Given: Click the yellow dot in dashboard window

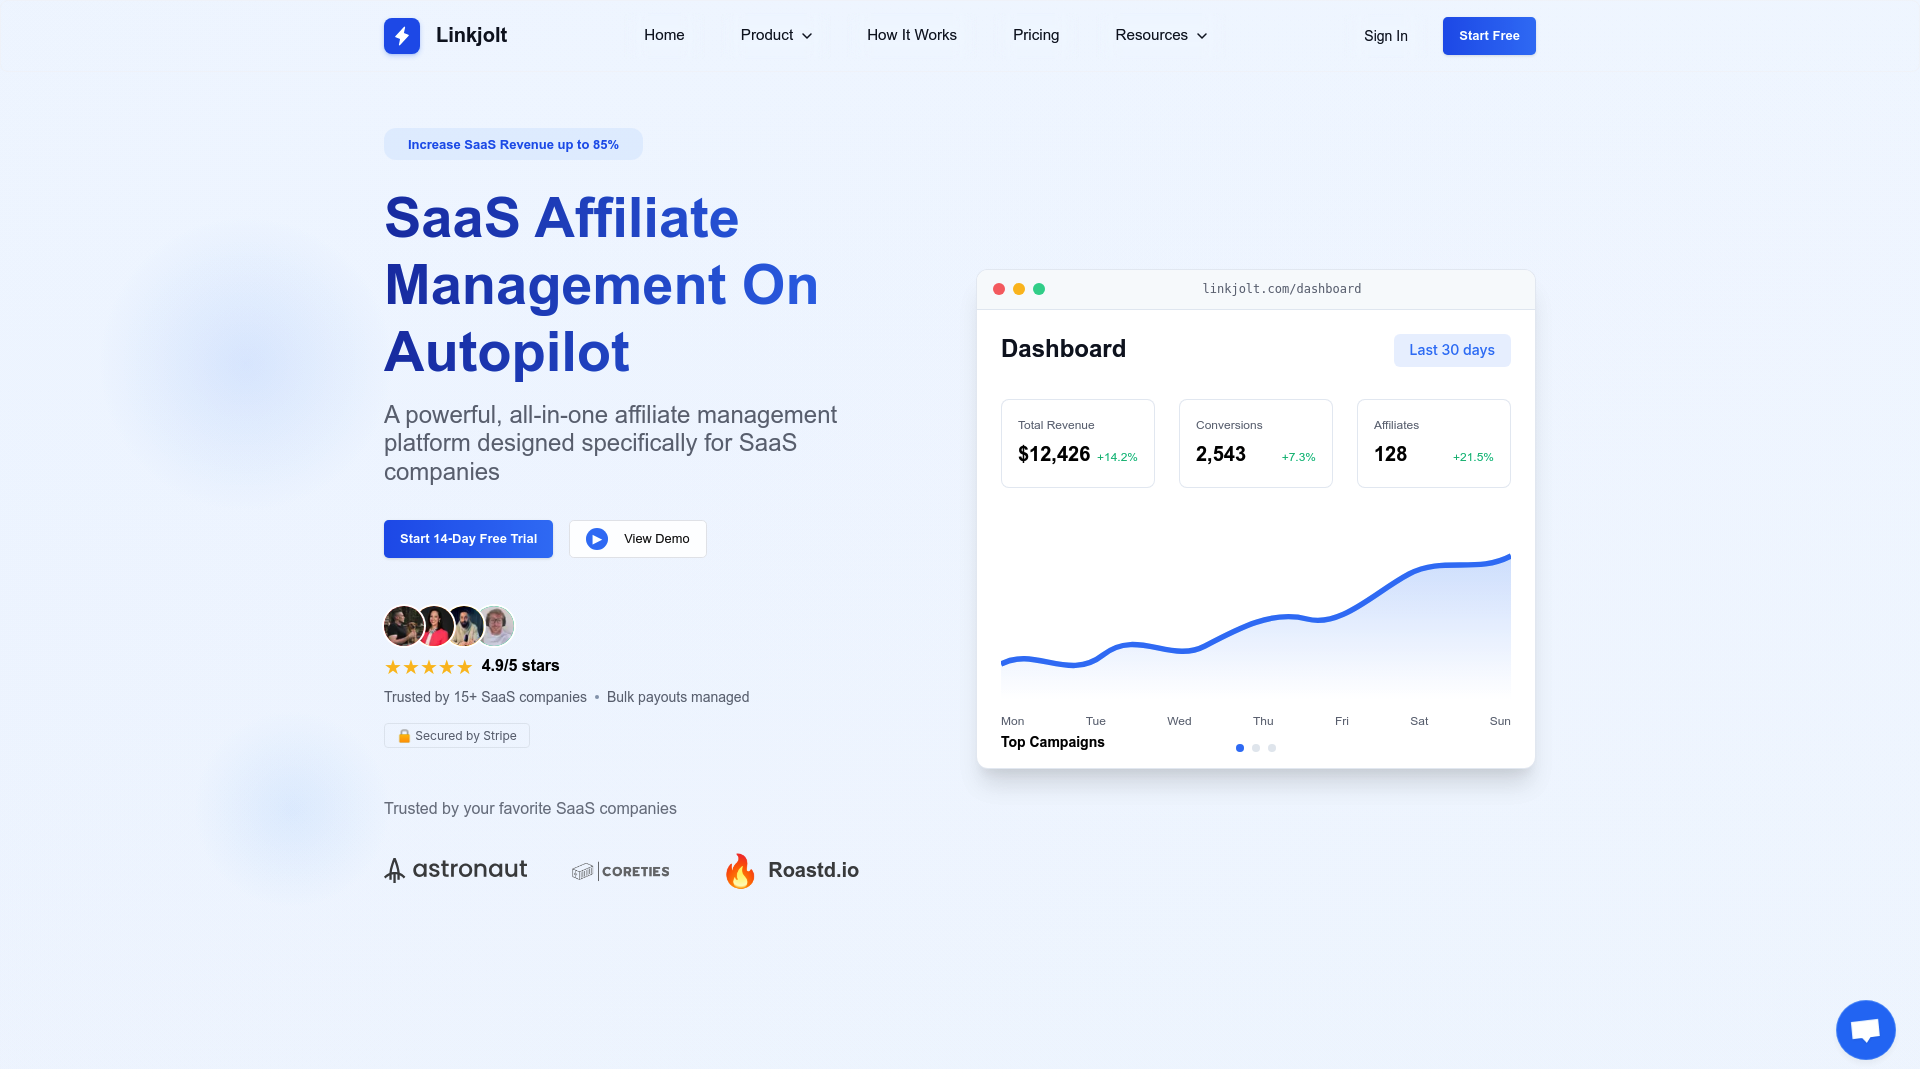Looking at the screenshot, I should tap(1019, 289).
